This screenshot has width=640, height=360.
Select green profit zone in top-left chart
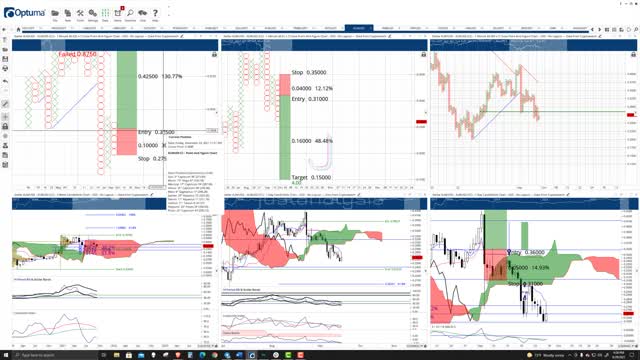point(127,90)
